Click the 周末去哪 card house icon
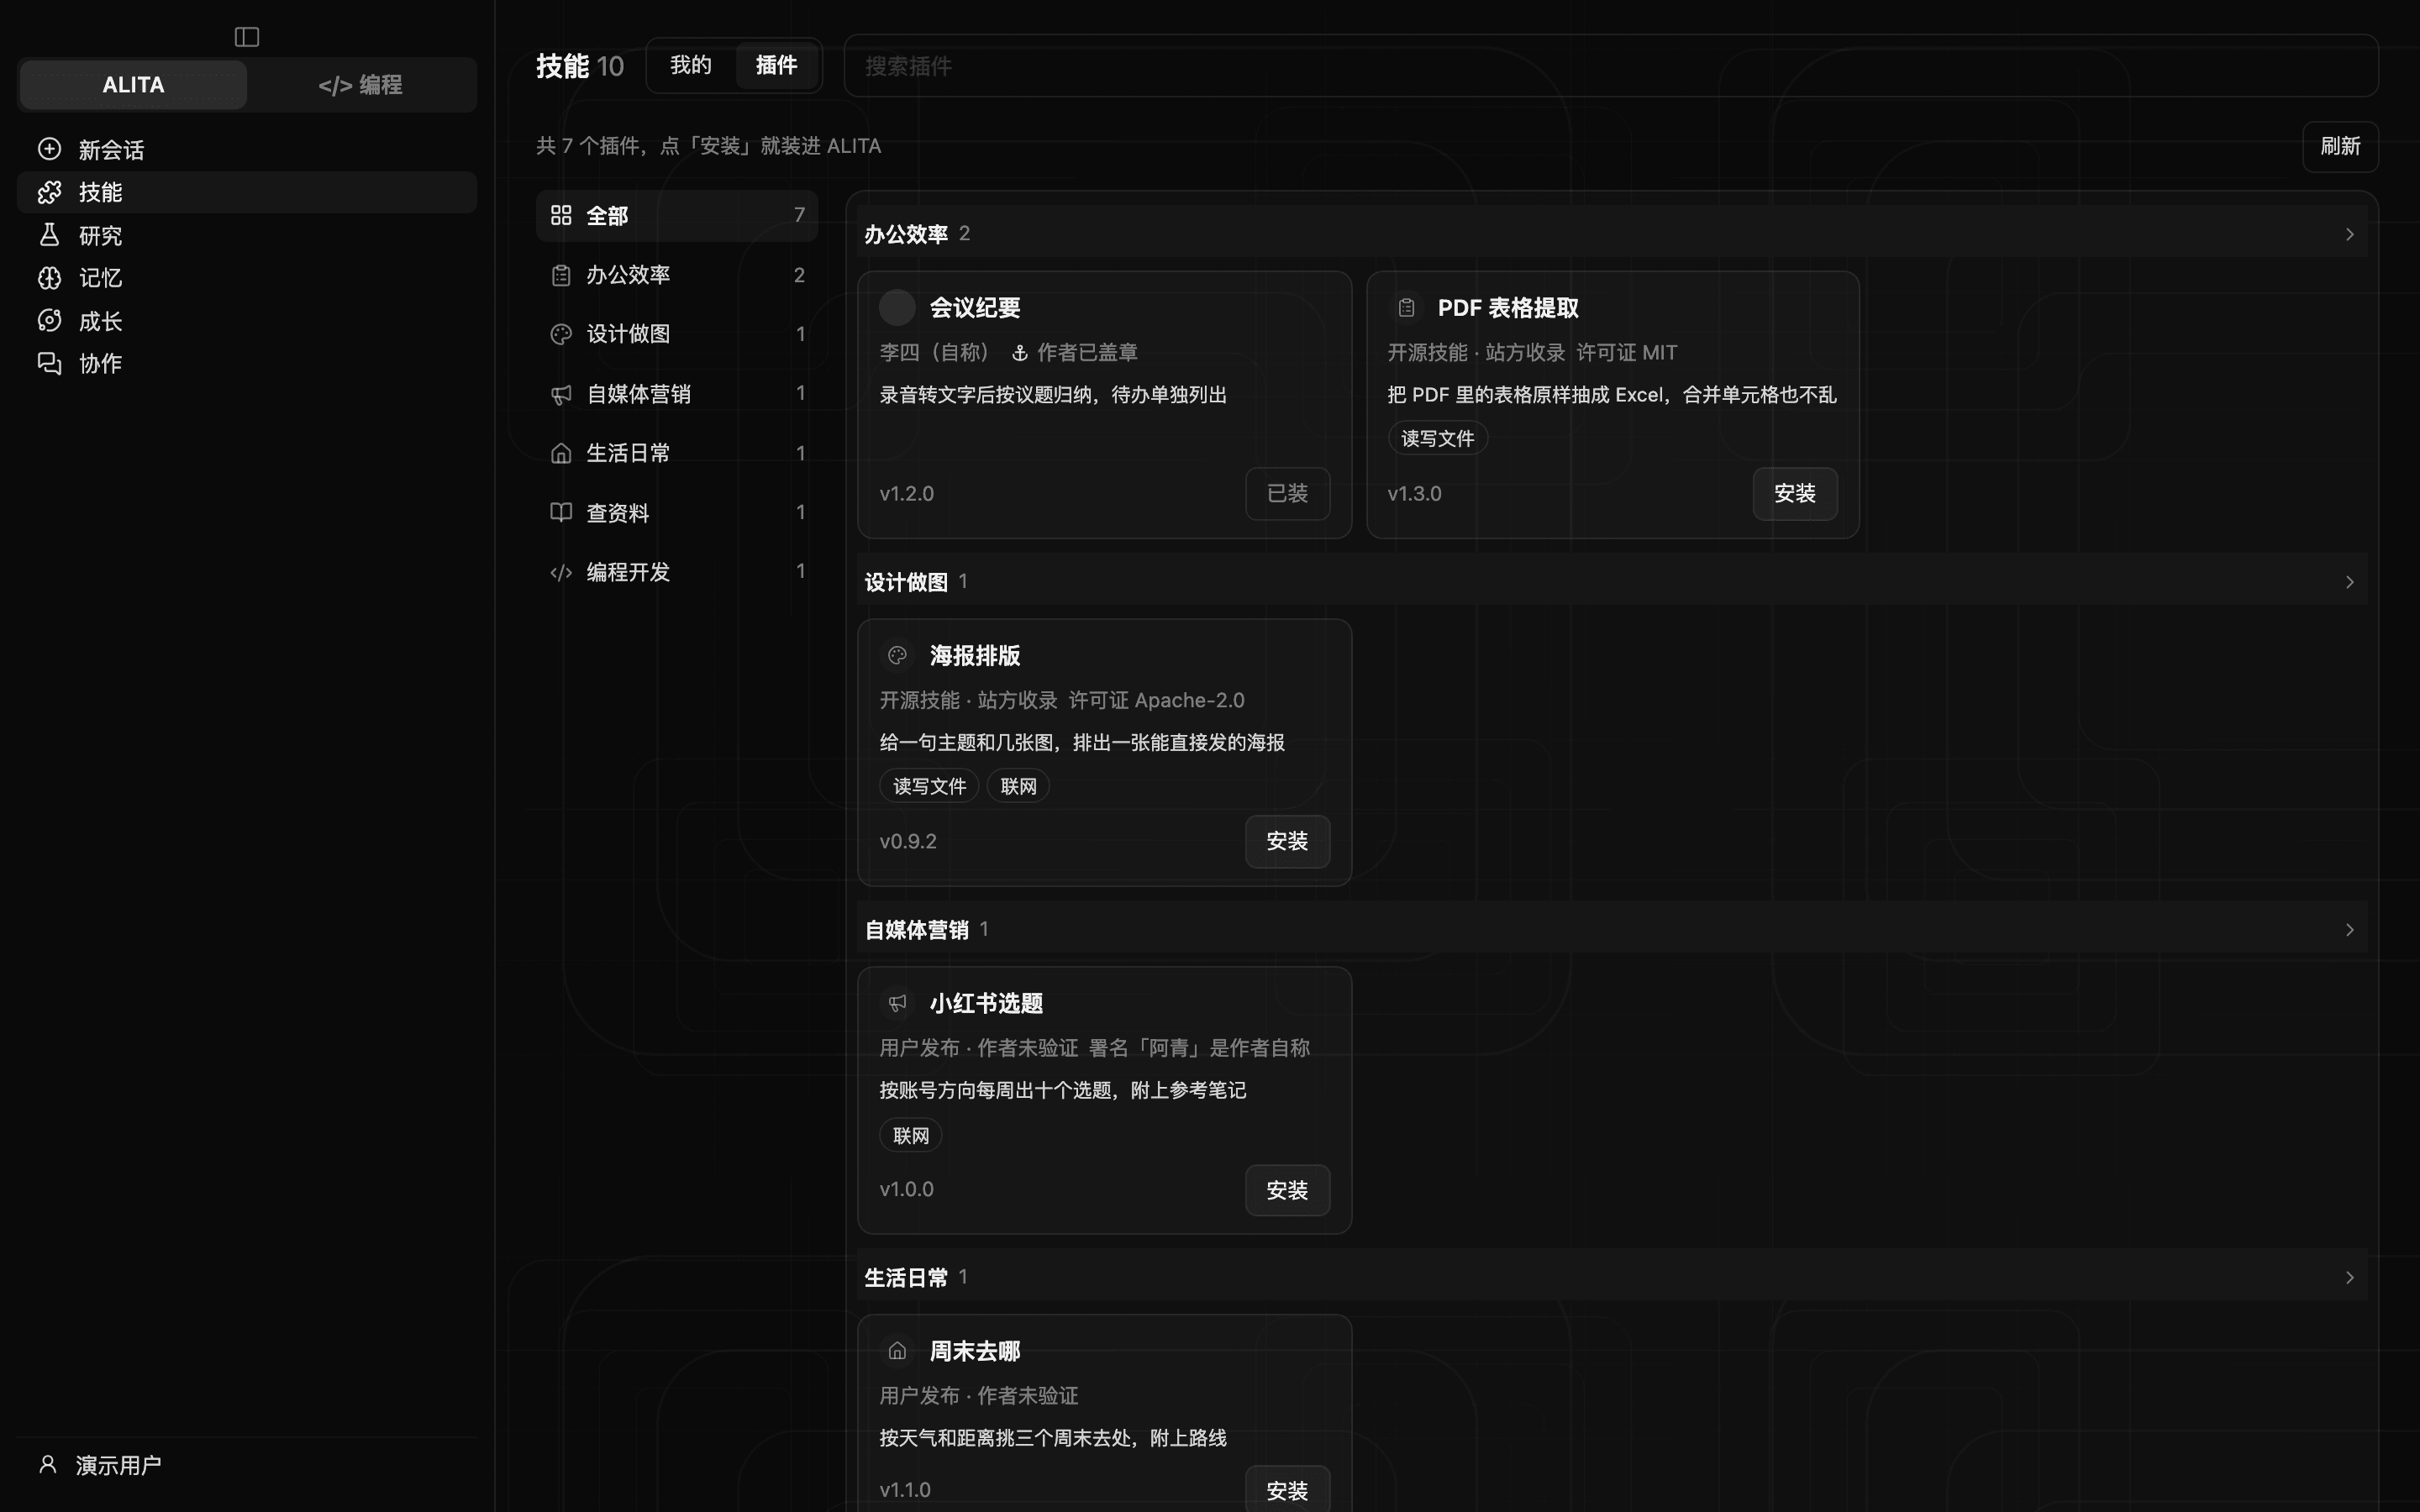 (897, 1350)
